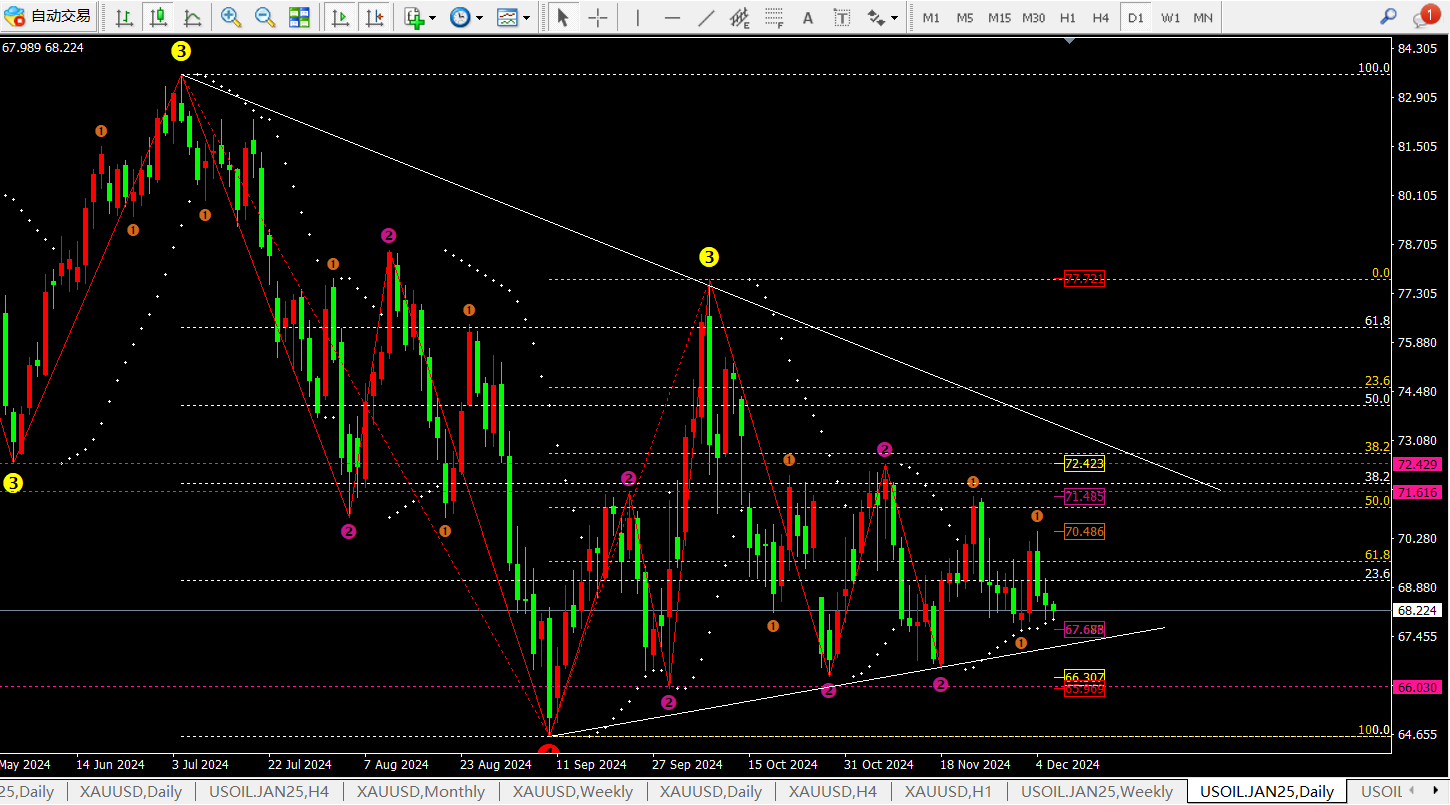The width and height of the screenshot is (1450, 805).
Task: Zoom out of the chart
Action: [265, 17]
